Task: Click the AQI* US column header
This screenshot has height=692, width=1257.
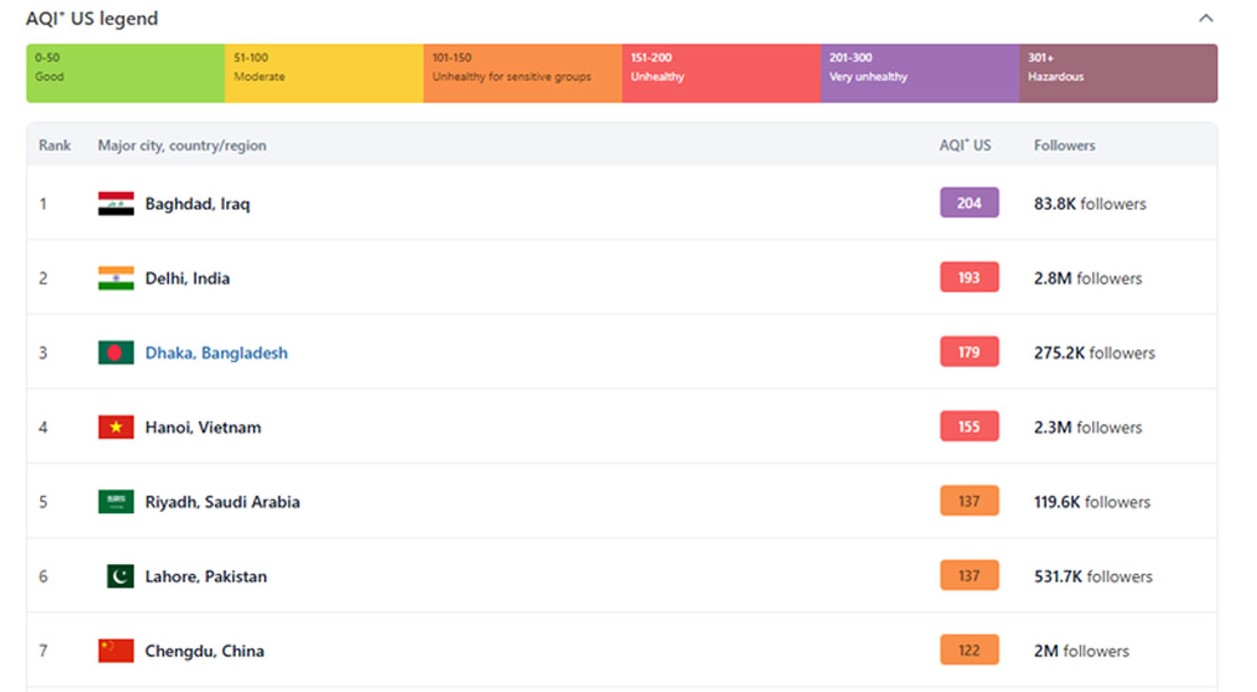Action: [965, 145]
